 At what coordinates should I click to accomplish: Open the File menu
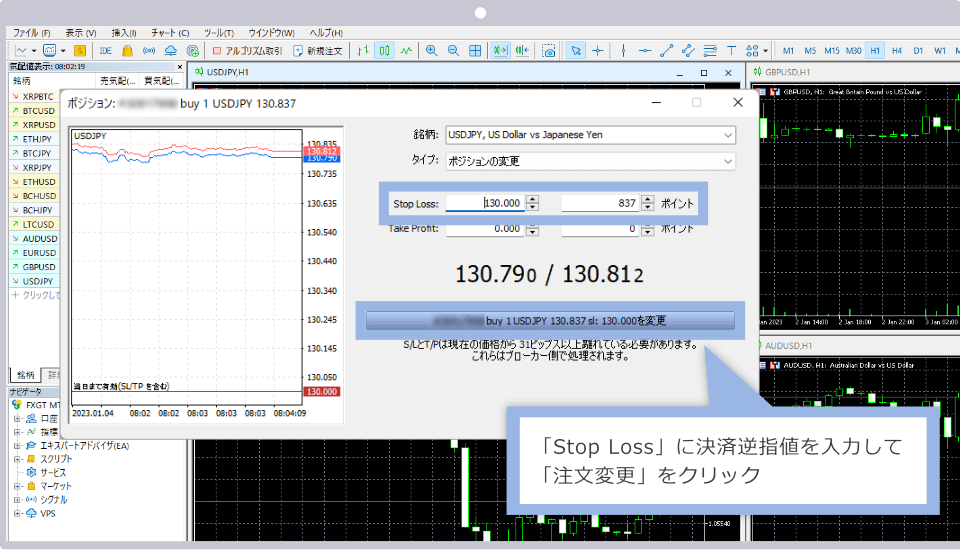pos(31,33)
